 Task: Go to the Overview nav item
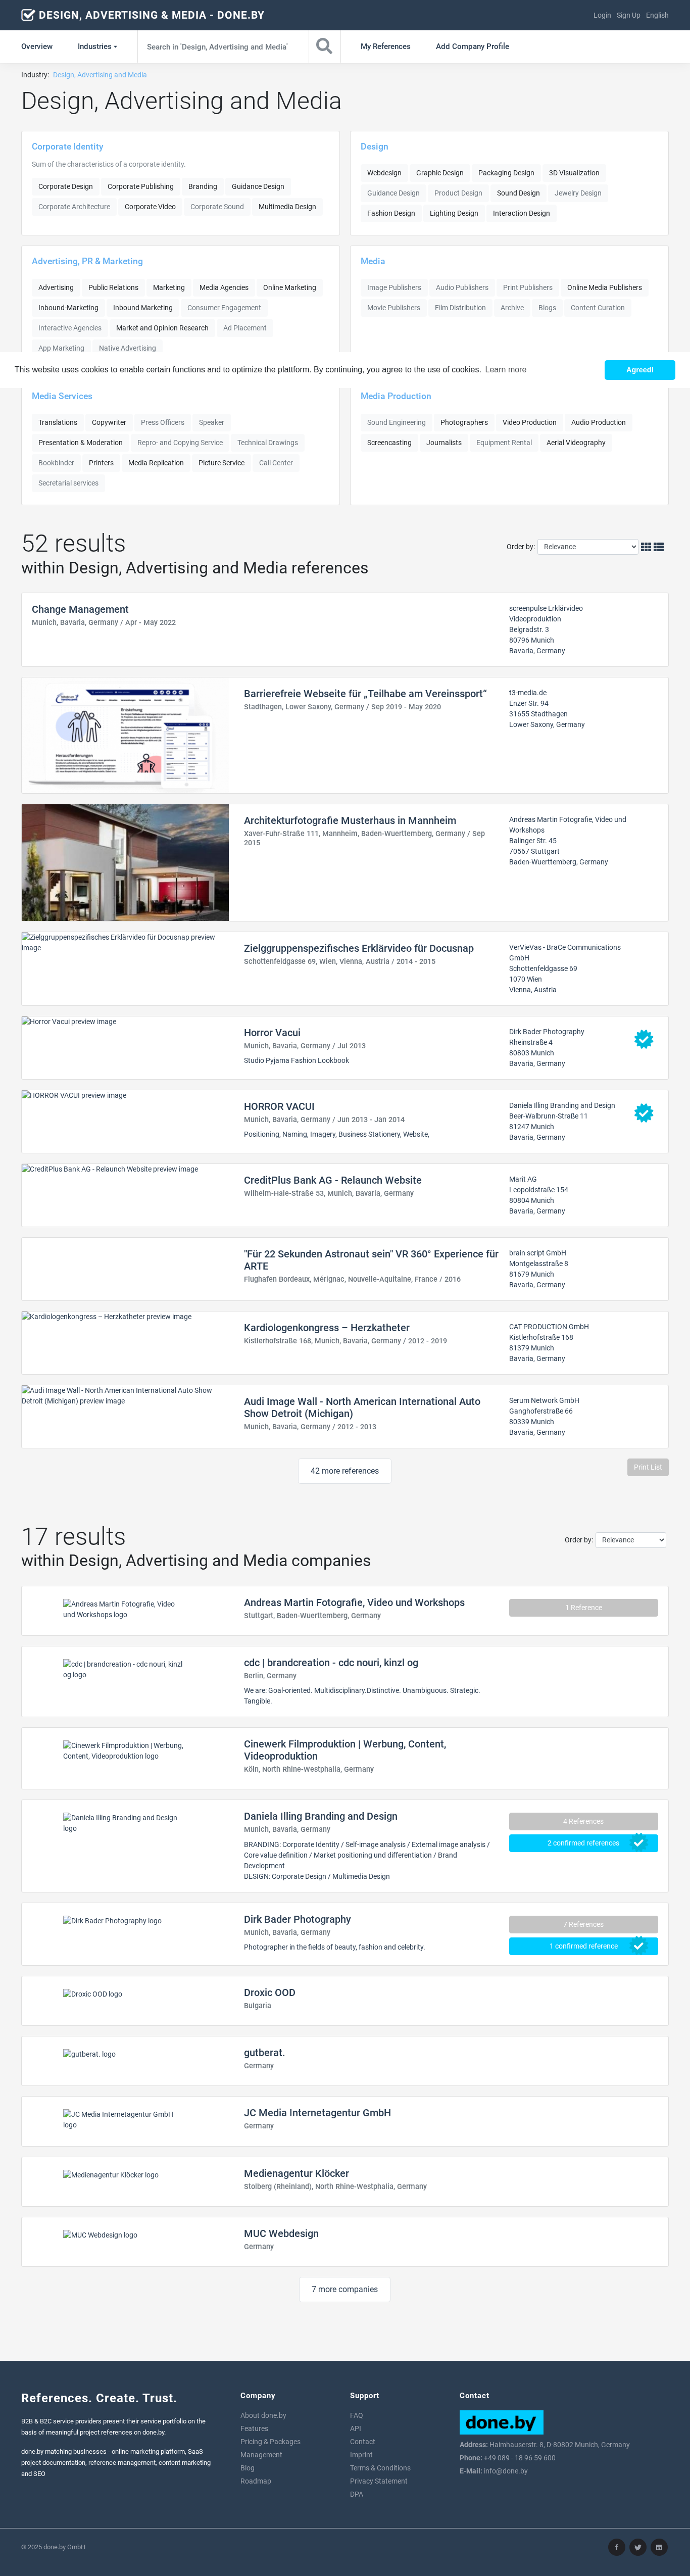tap(37, 46)
